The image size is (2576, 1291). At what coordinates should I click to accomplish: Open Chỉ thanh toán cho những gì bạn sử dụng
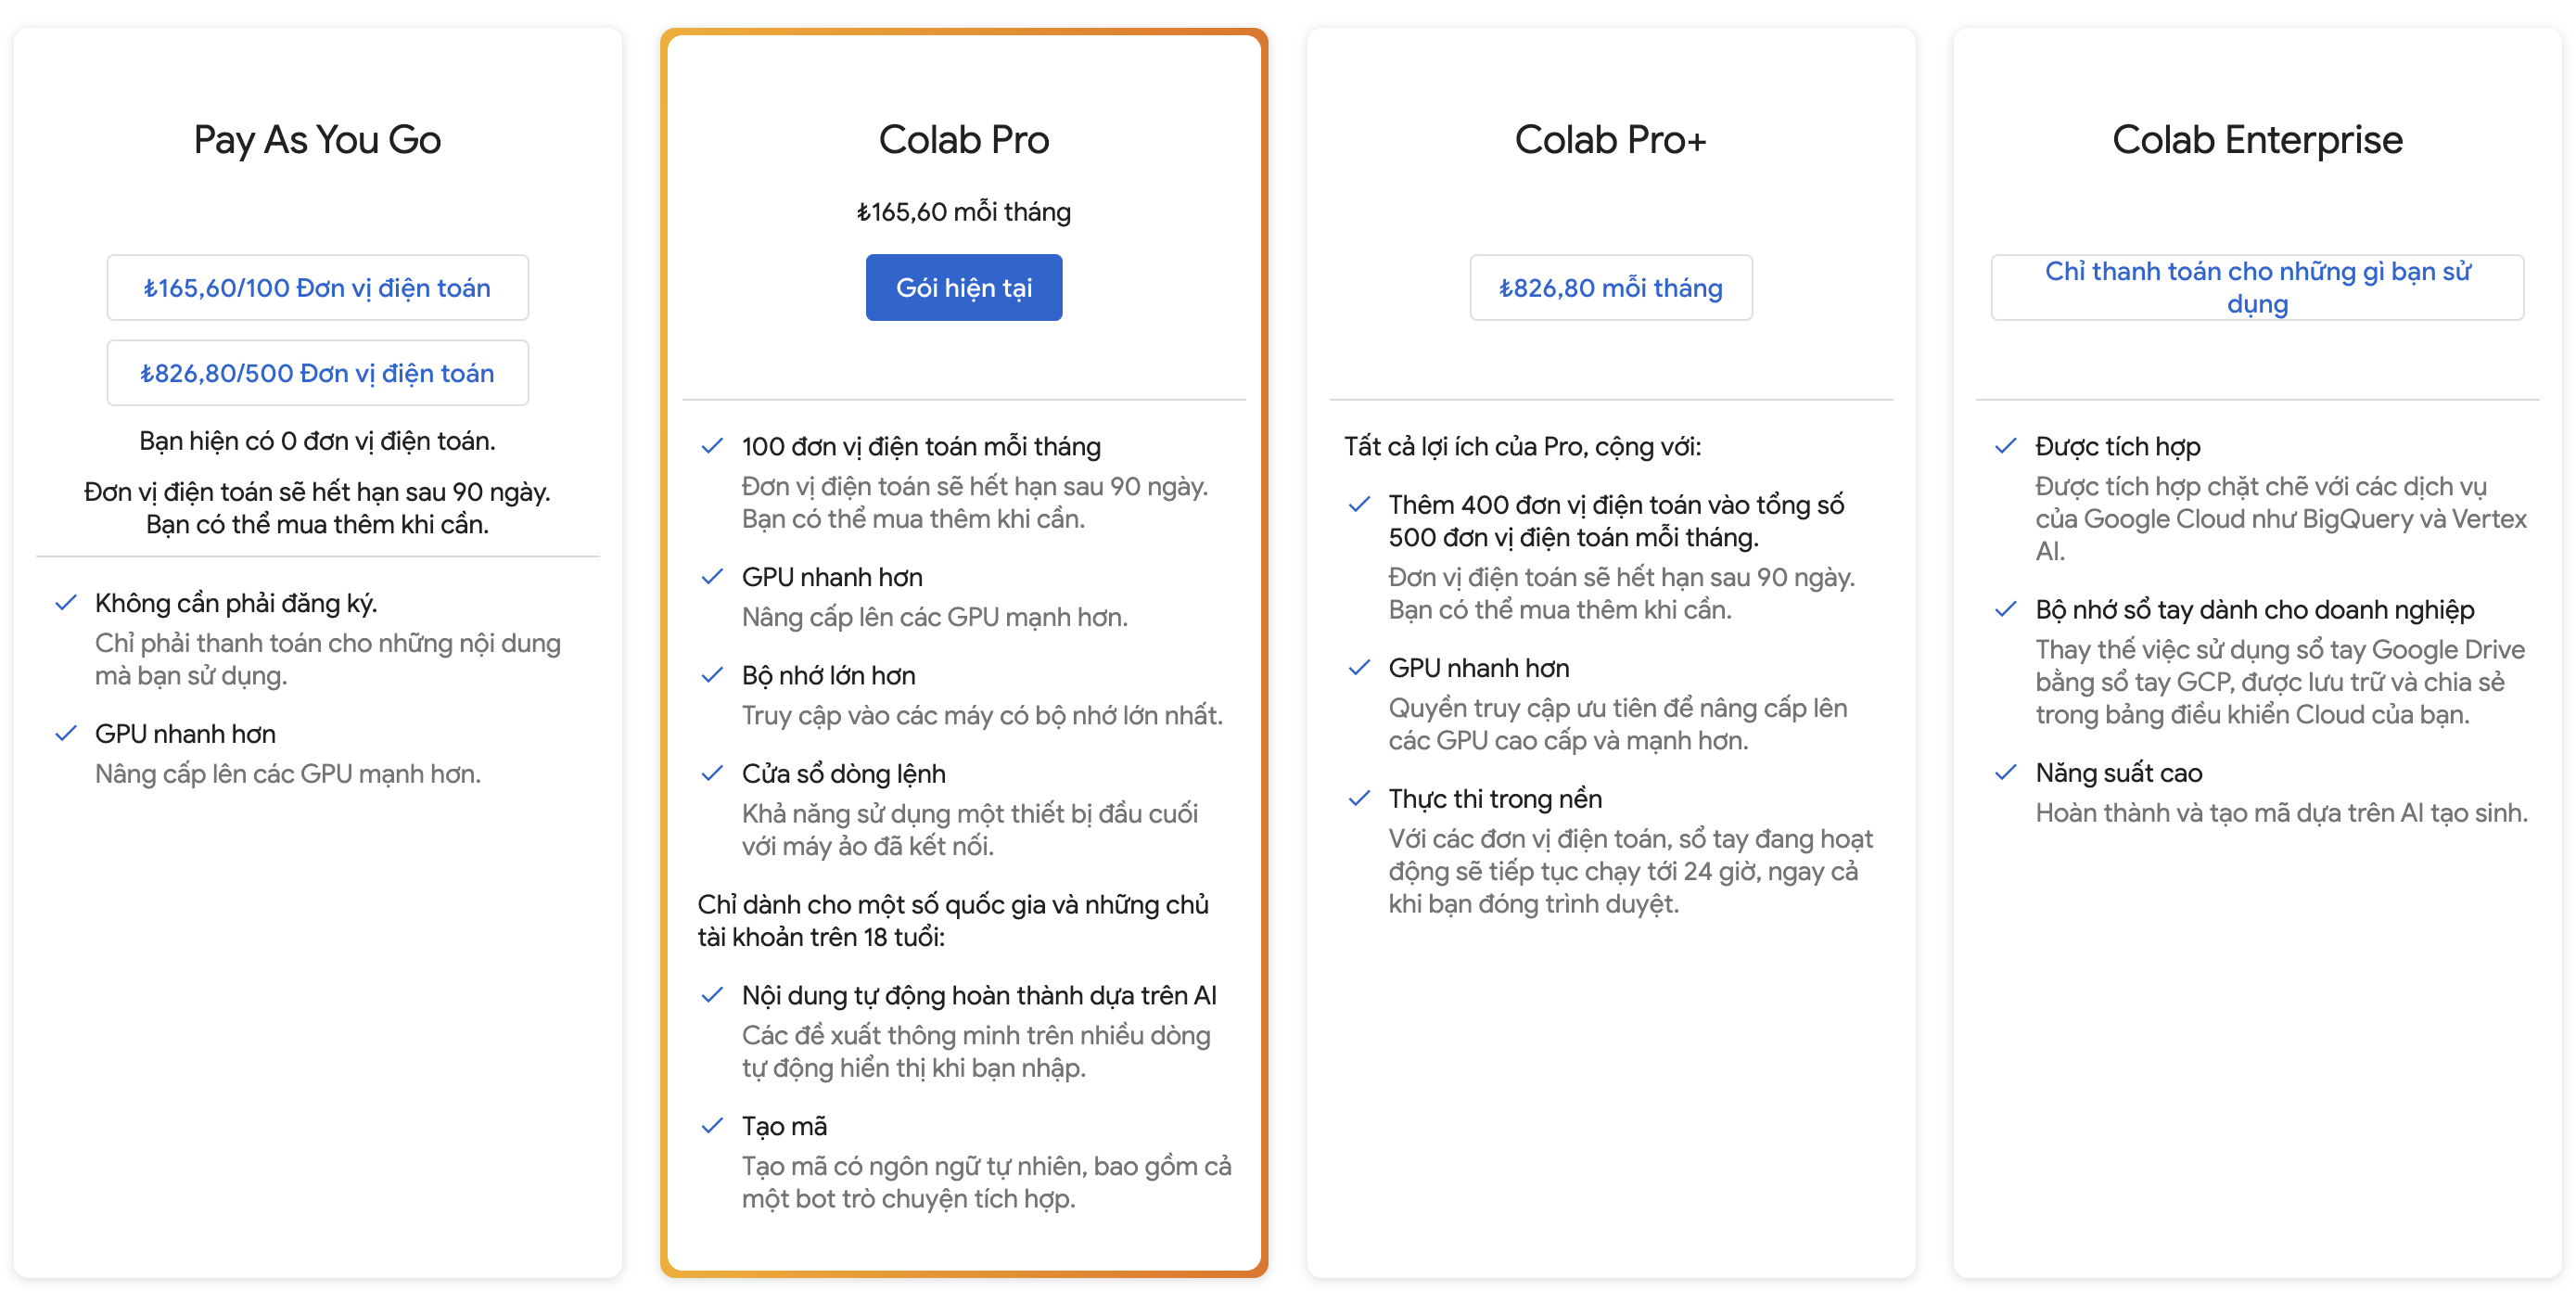pyautogui.click(x=2257, y=288)
